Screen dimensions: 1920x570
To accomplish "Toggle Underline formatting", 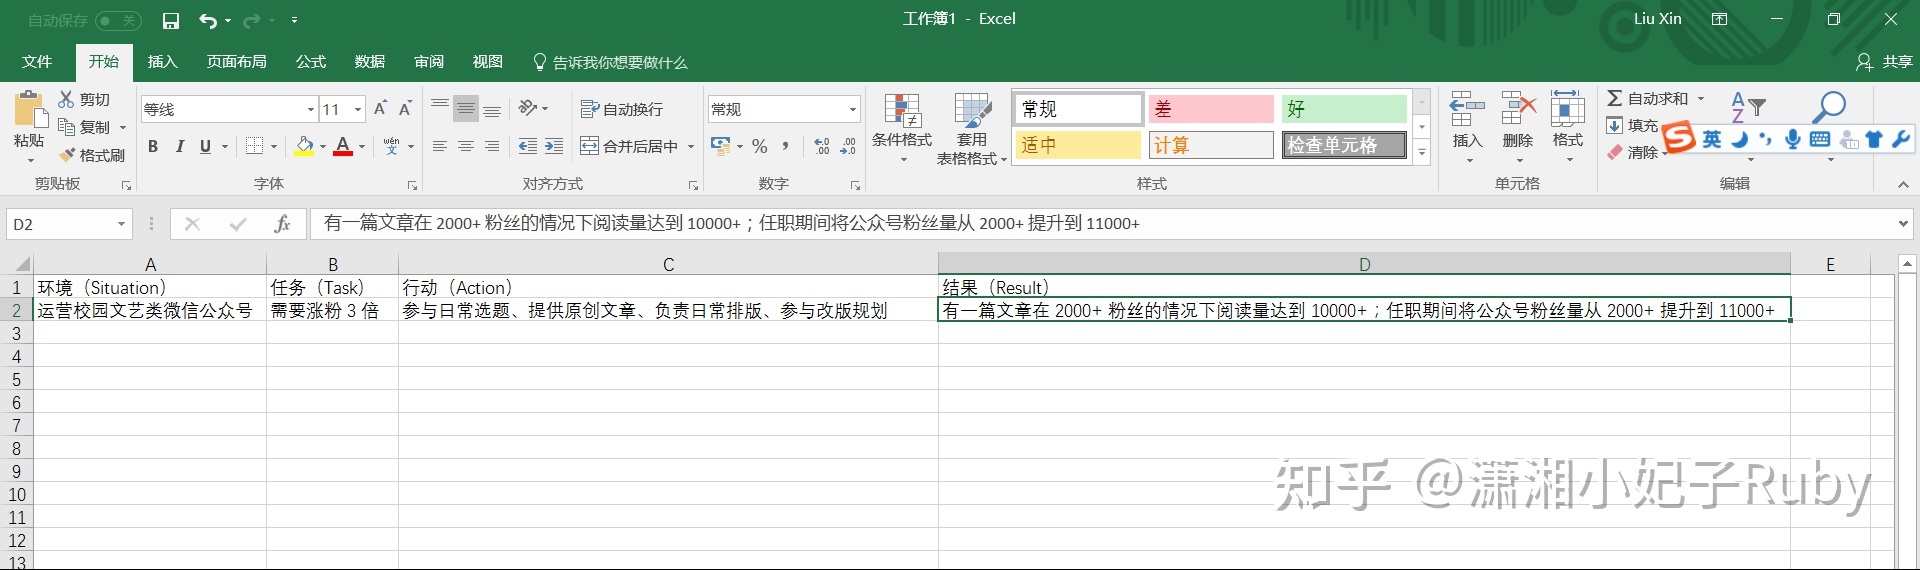I will (x=205, y=146).
